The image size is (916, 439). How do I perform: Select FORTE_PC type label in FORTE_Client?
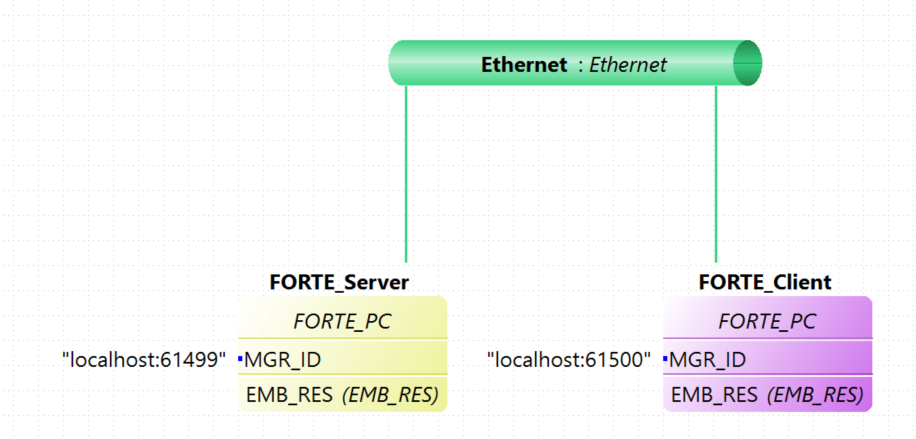point(767,321)
